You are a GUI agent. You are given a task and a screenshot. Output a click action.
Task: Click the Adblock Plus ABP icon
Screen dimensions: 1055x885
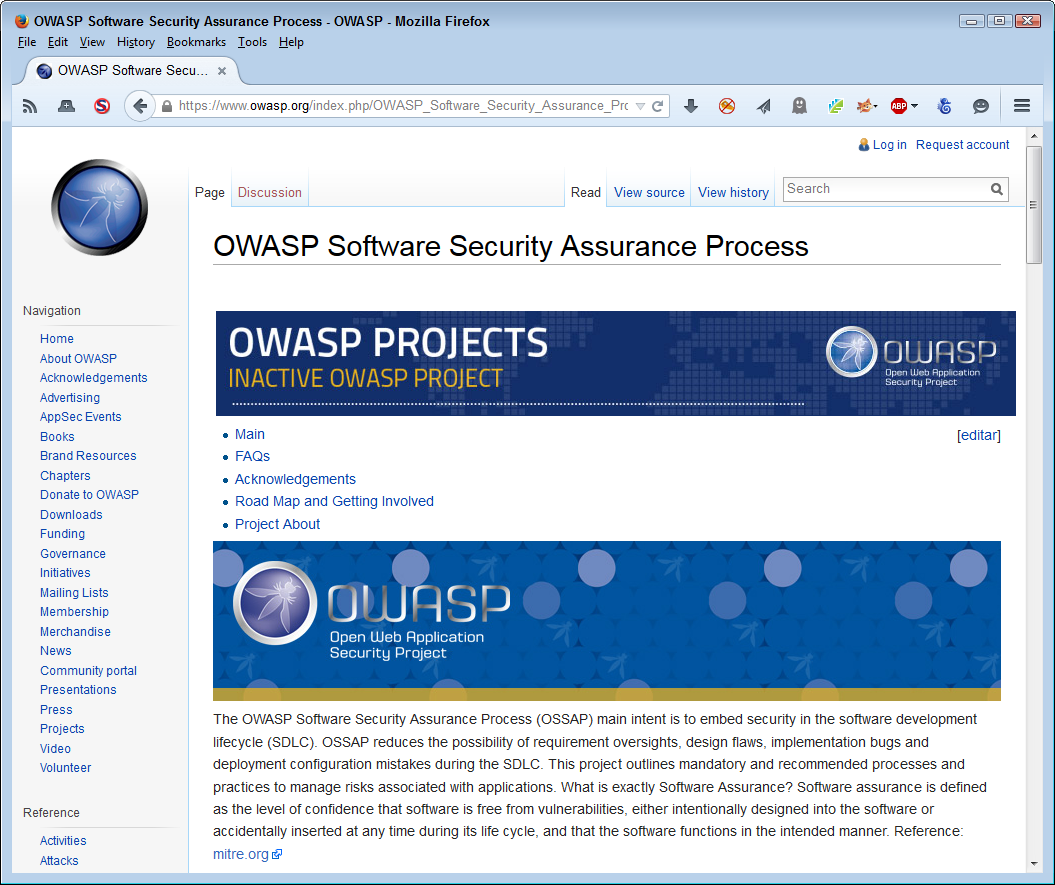point(899,105)
